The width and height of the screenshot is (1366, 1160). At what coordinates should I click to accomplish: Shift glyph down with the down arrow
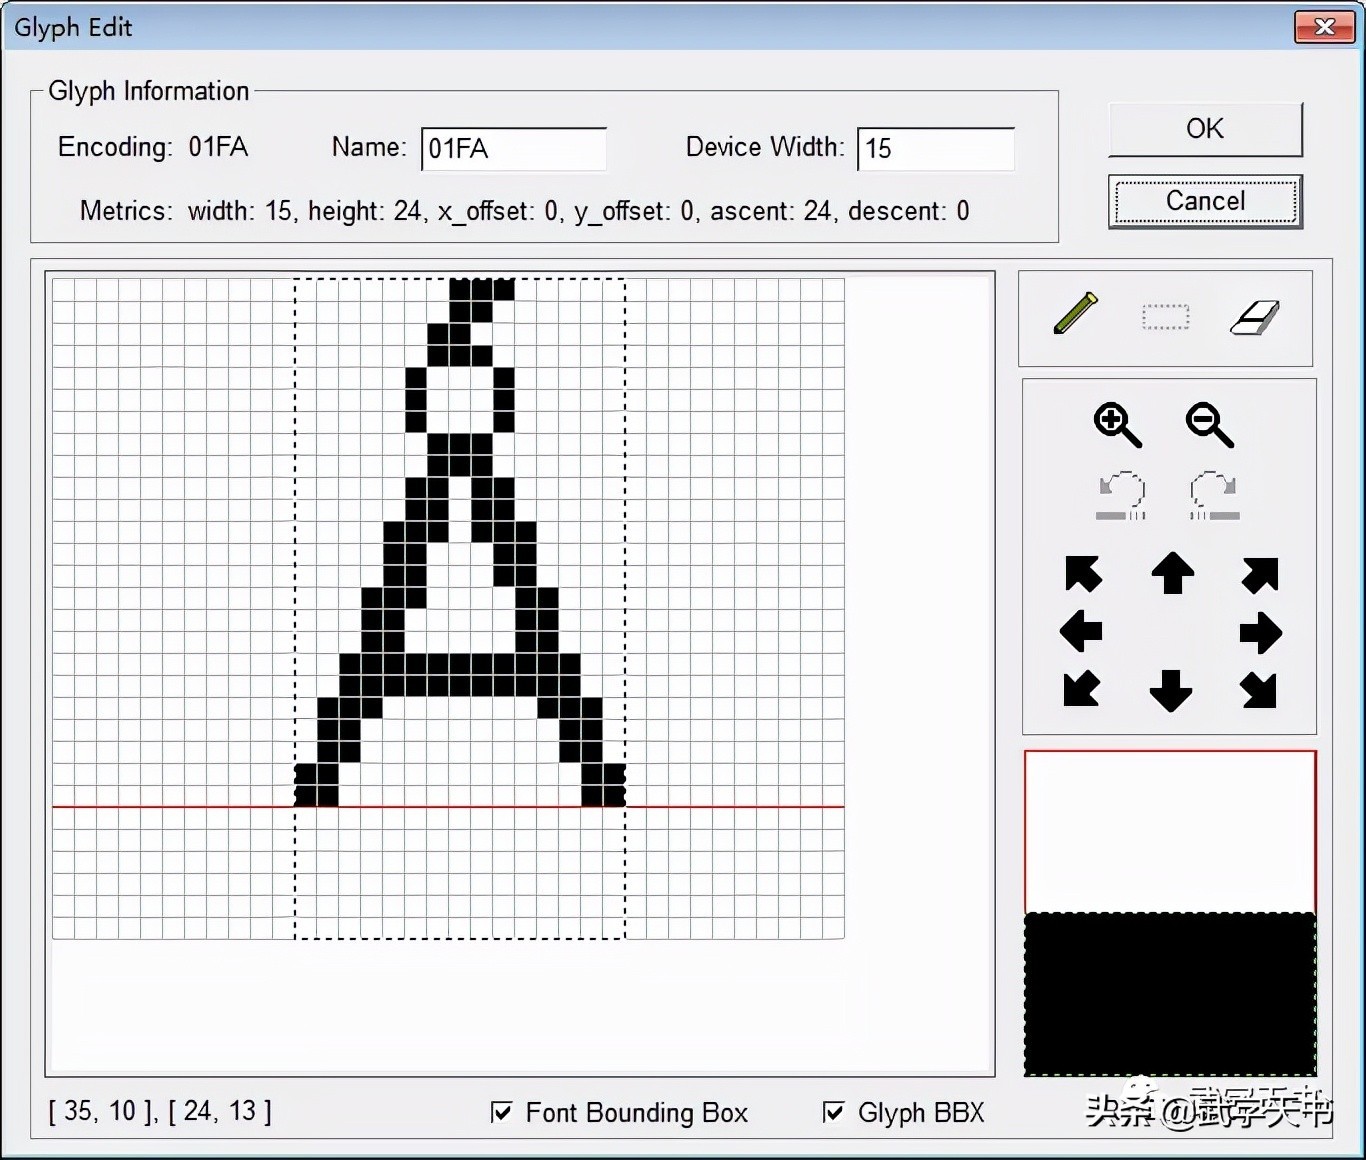tap(1171, 690)
